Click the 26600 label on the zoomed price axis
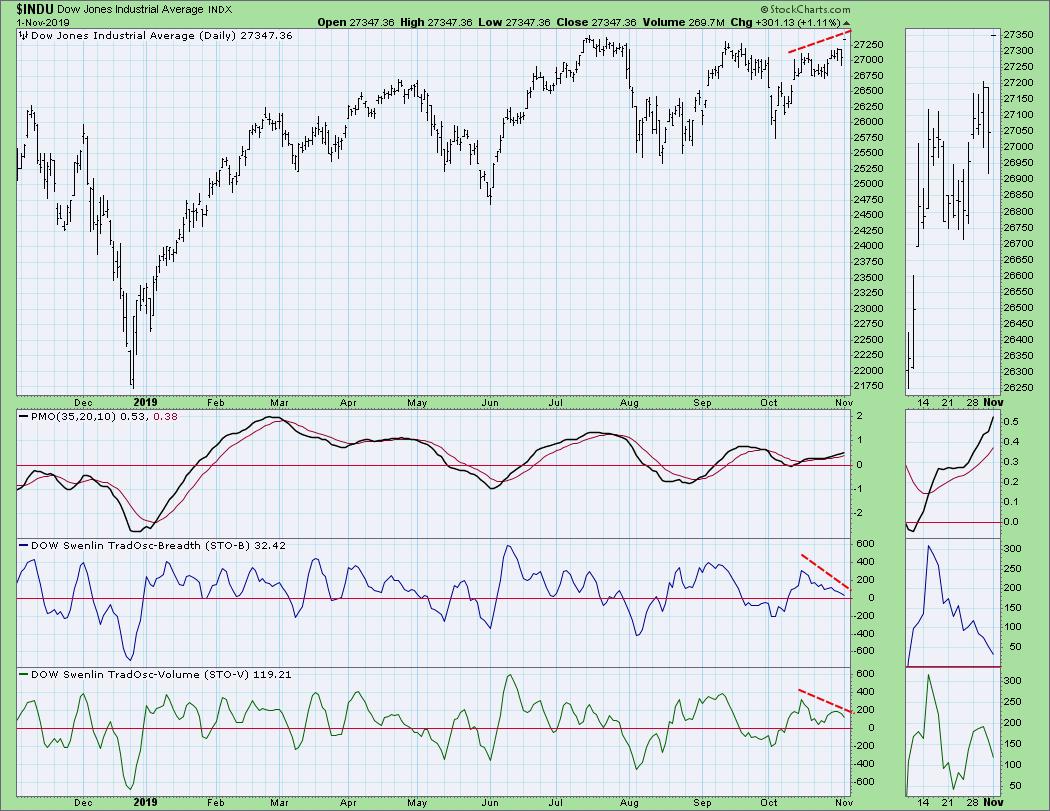The height and width of the screenshot is (811, 1050). click(1017, 275)
